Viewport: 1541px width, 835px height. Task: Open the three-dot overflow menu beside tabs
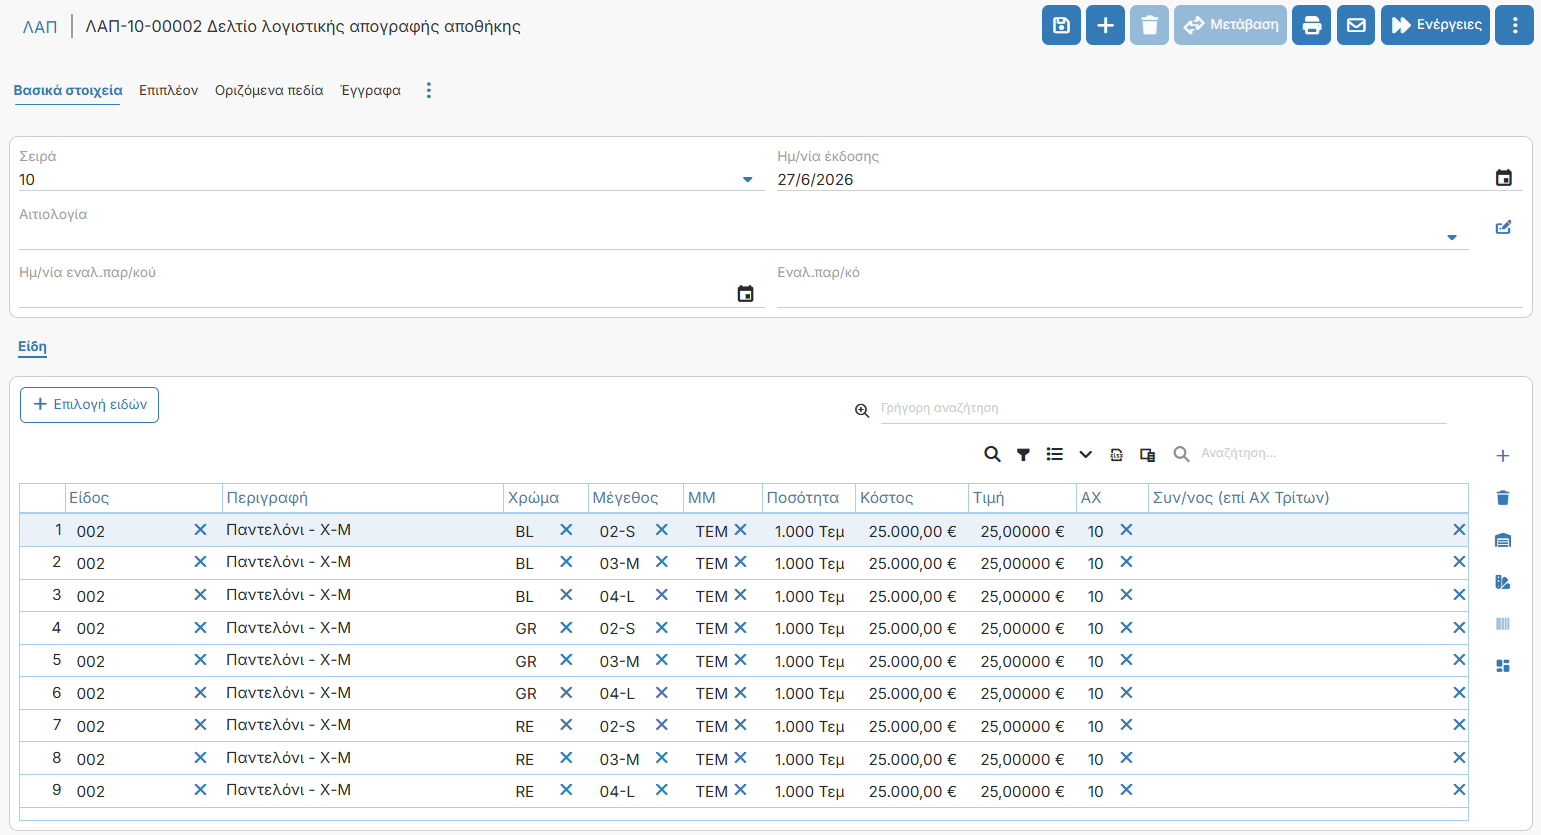(x=429, y=90)
